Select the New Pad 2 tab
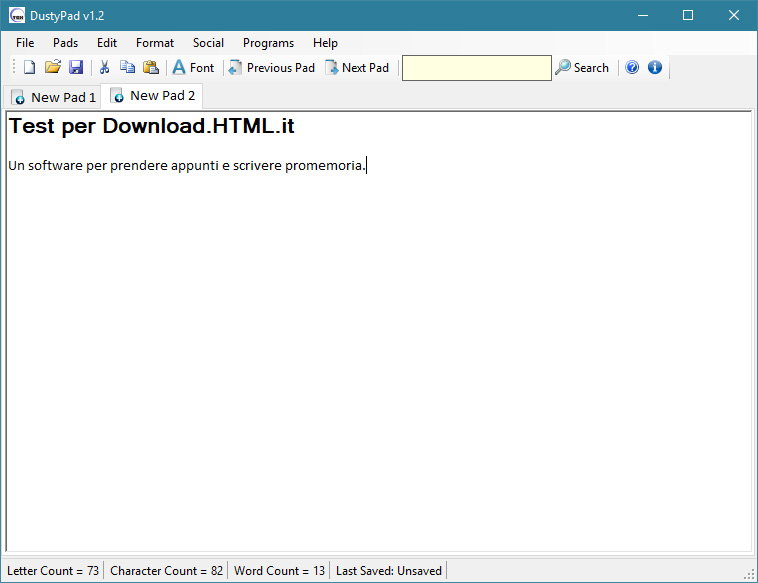Screen dimensions: 758x583 coord(153,96)
